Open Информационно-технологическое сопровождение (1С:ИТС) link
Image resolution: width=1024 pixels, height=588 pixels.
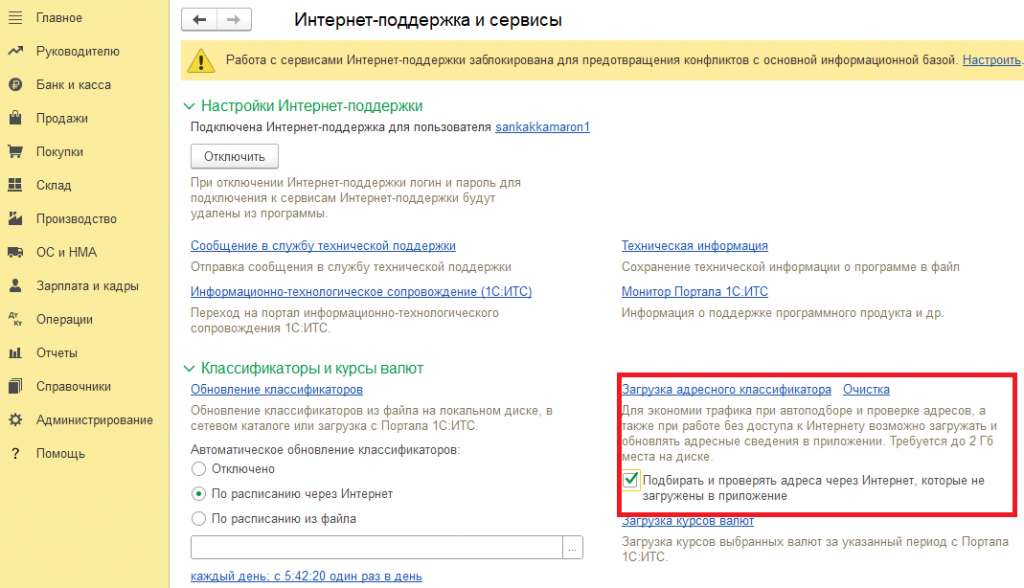pos(361,291)
